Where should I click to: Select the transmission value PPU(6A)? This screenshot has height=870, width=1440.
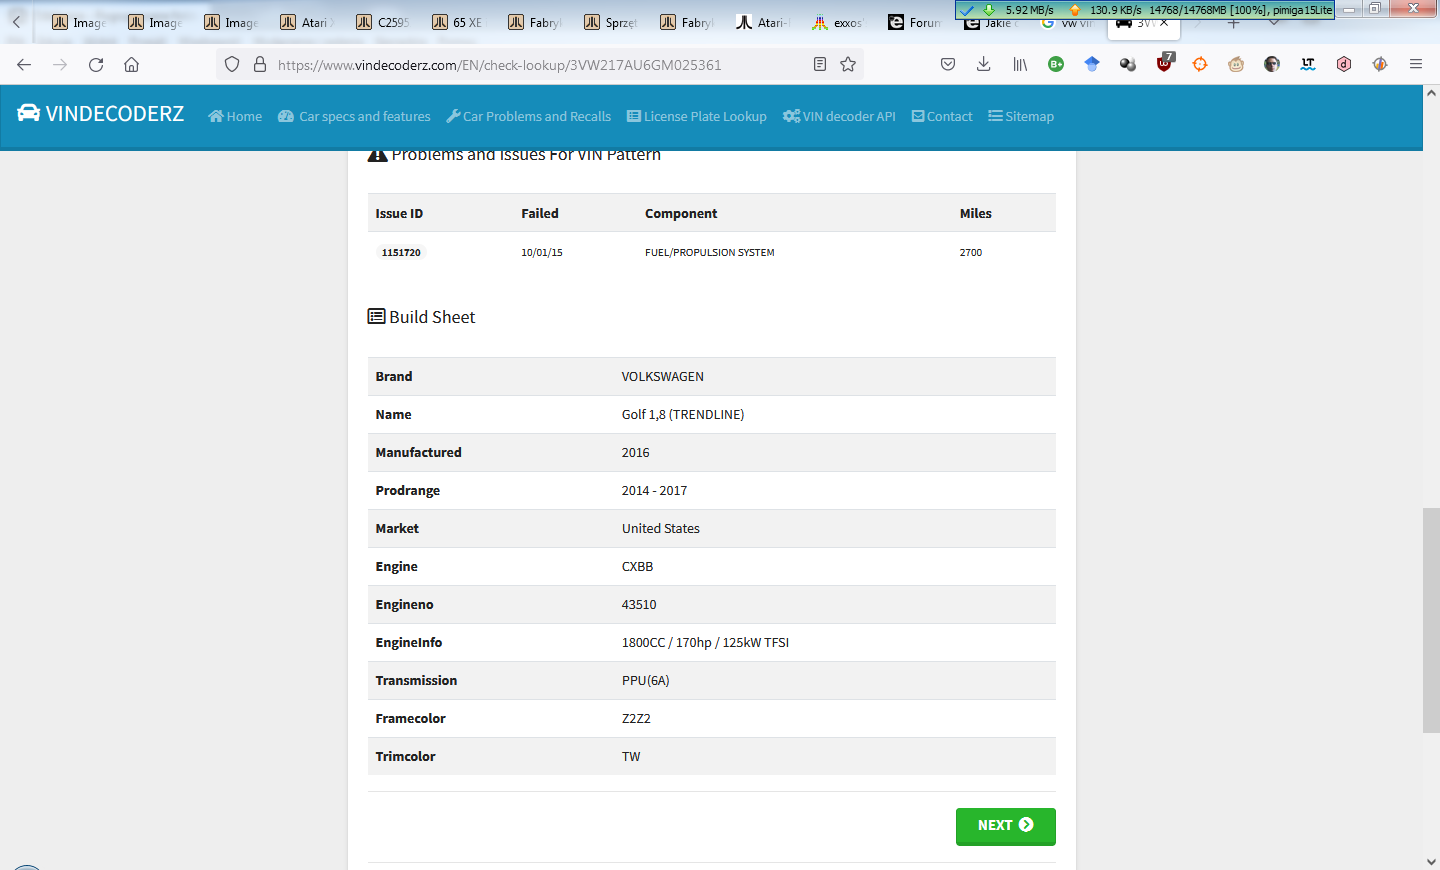(x=646, y=681)
